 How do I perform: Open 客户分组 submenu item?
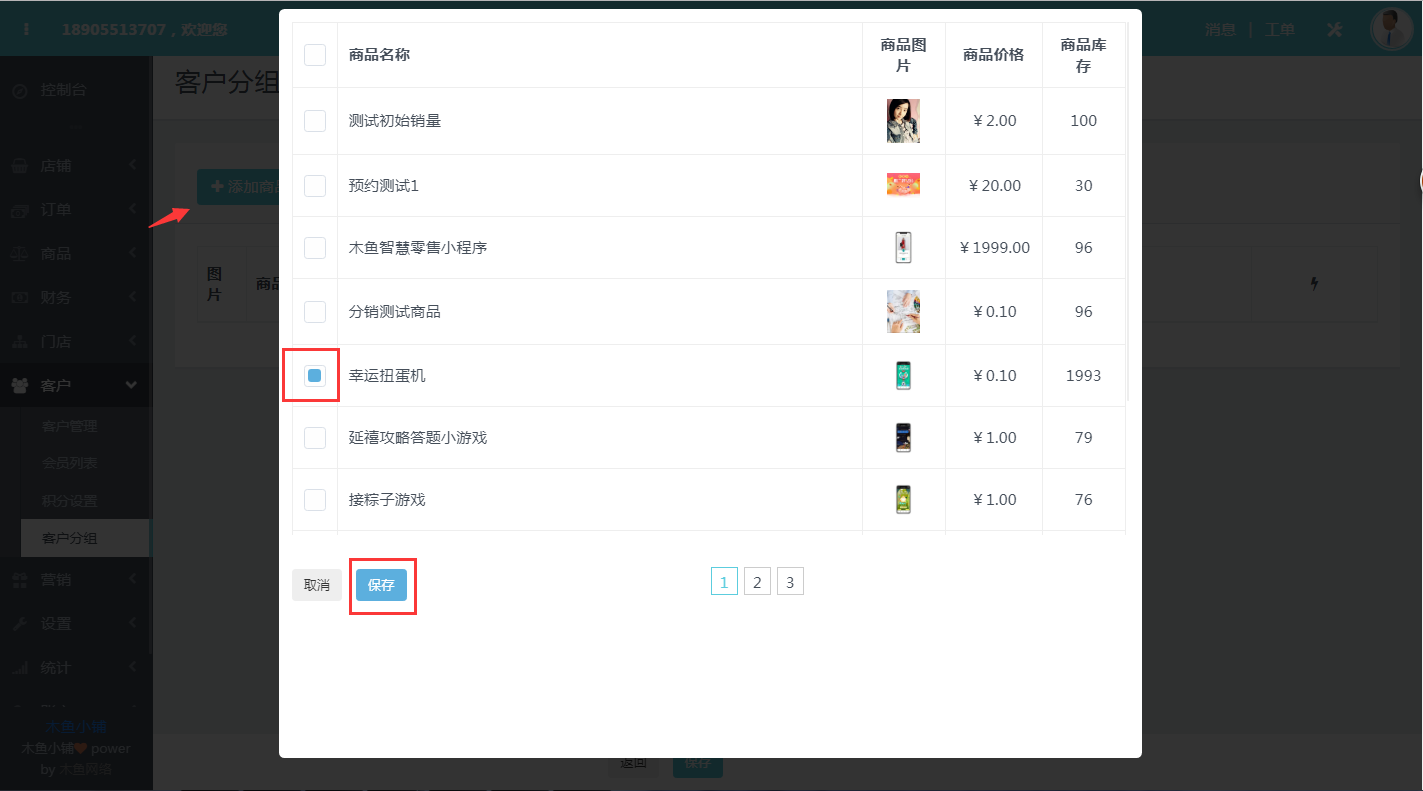[x=70, y=538]
